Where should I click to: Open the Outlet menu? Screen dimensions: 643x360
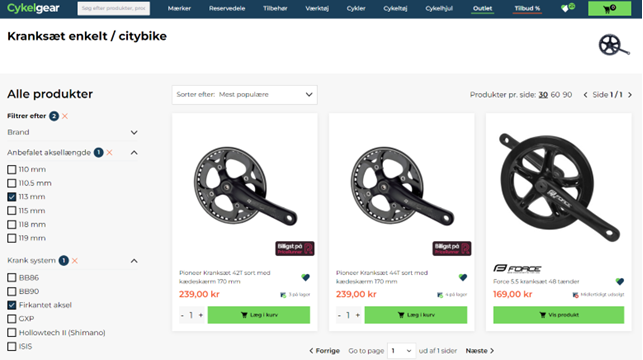pos(483,8)
